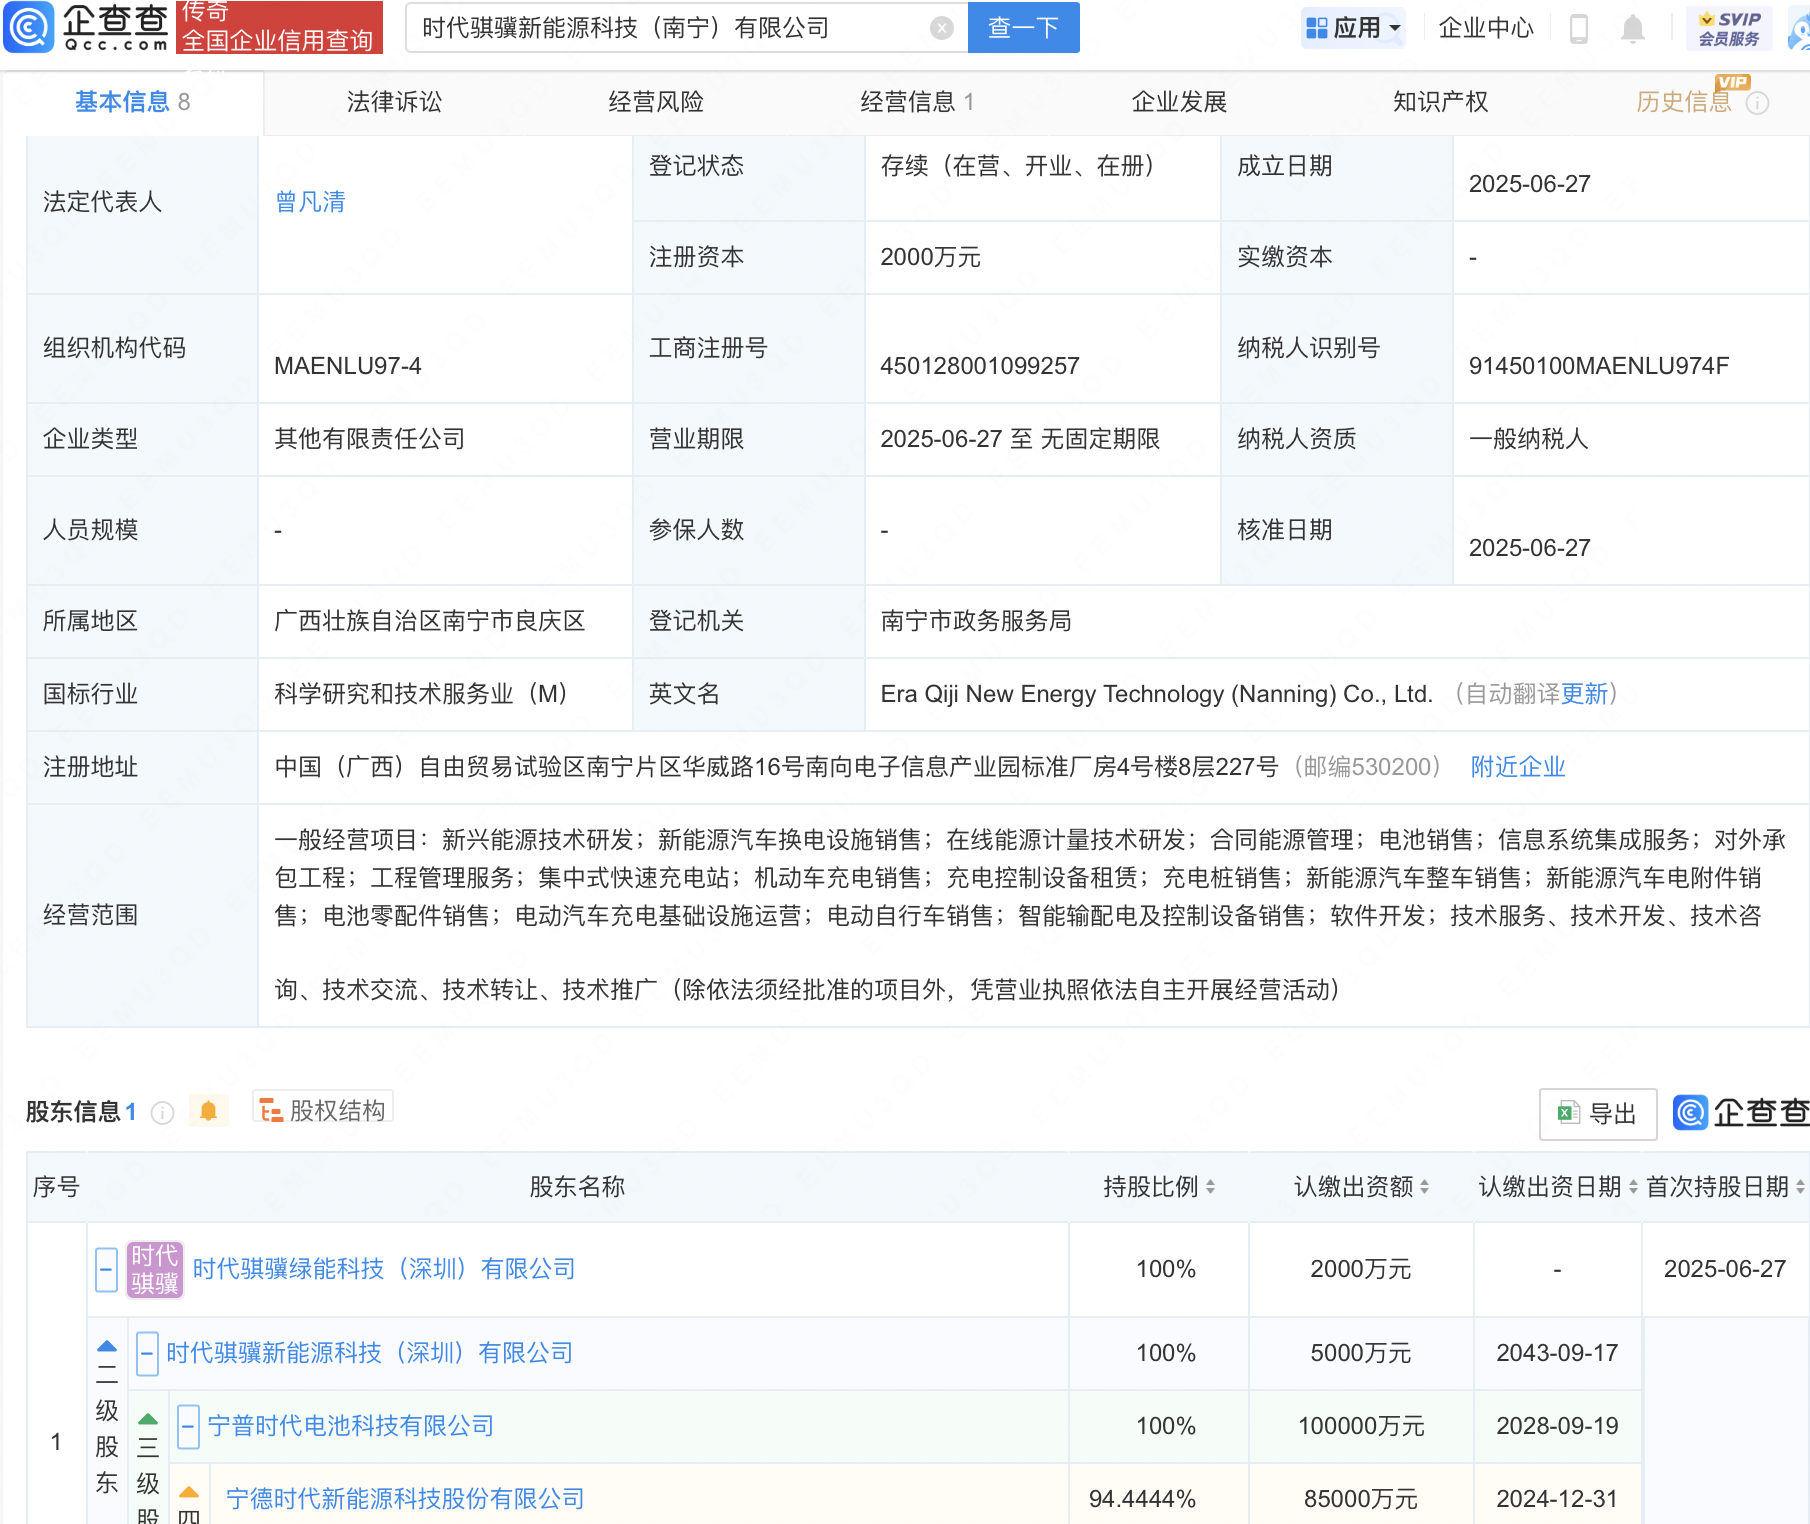Image resolution: width=1810 pixels, height=1524 pixels.
Task: Open 时代骐骥新能源科技（深圳）有限公司 link
Action: tap(369, 1353)
